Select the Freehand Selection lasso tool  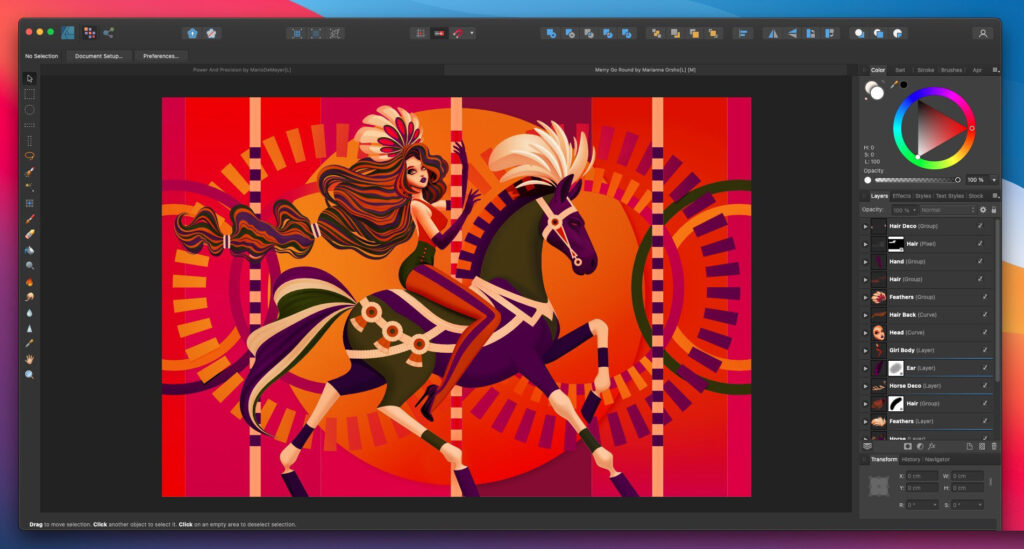coord(29,156)
